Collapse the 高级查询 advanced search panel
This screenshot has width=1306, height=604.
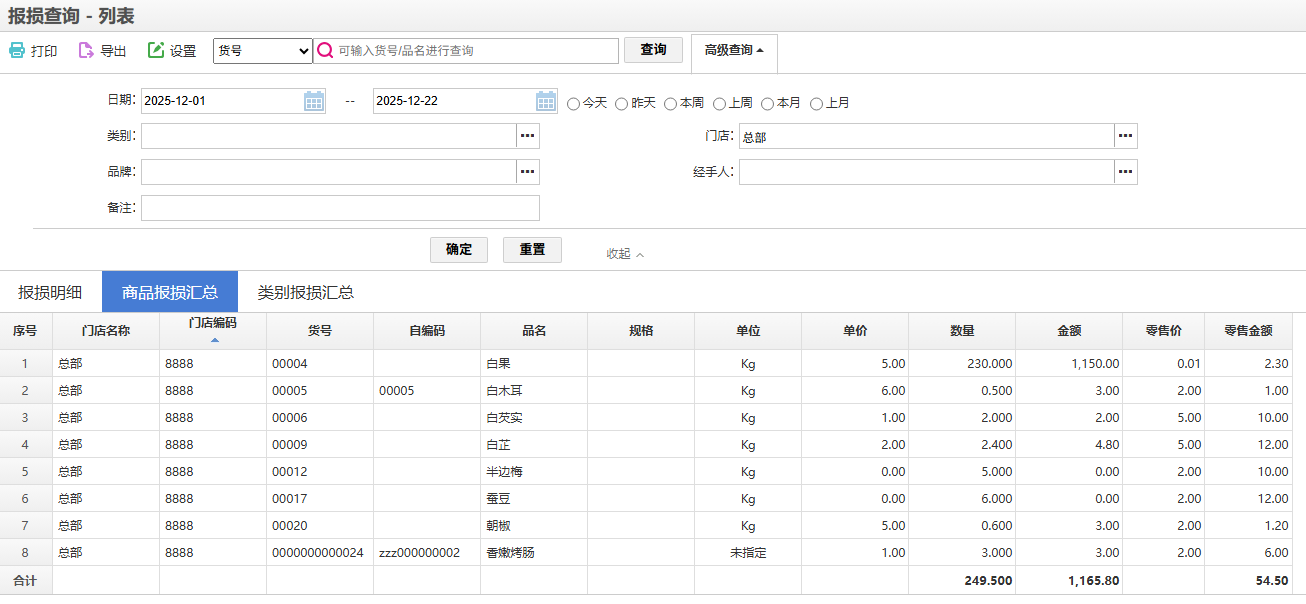734,51
